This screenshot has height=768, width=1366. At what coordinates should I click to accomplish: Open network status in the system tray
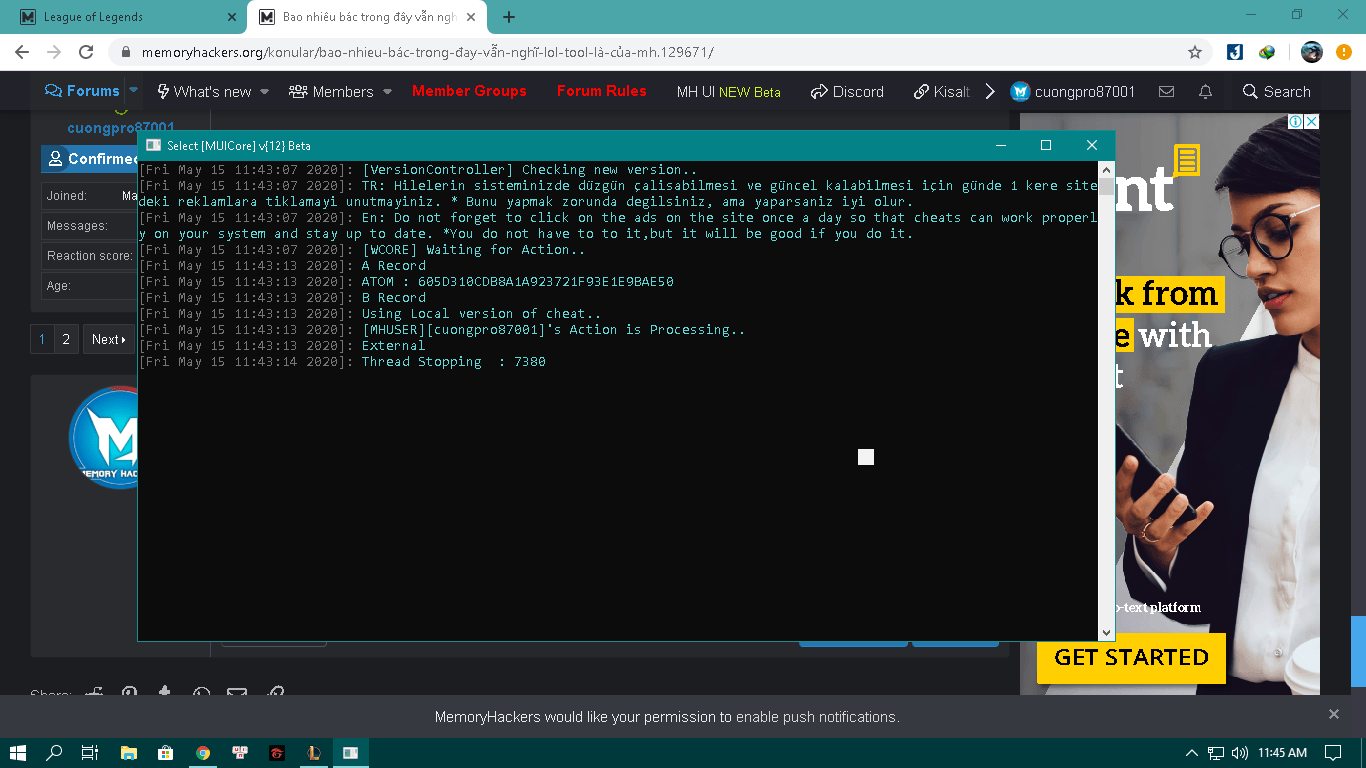pyautogui.click(x=1216, y=753)
